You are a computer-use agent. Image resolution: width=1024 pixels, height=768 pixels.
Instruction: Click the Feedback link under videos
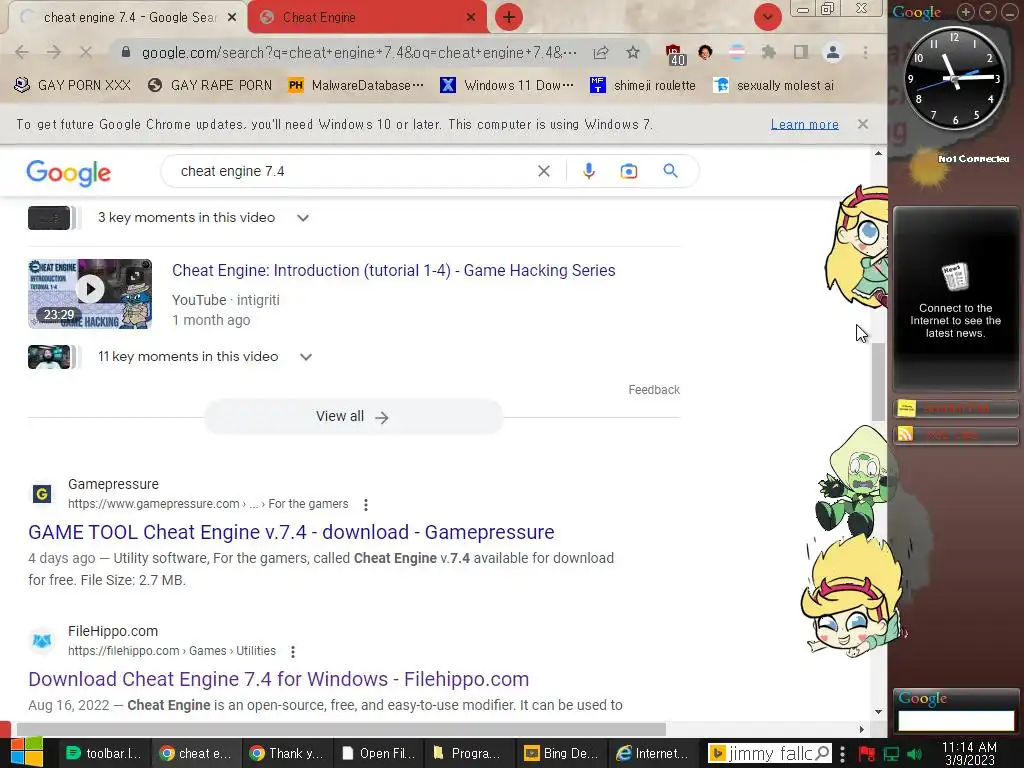point(654,390)
